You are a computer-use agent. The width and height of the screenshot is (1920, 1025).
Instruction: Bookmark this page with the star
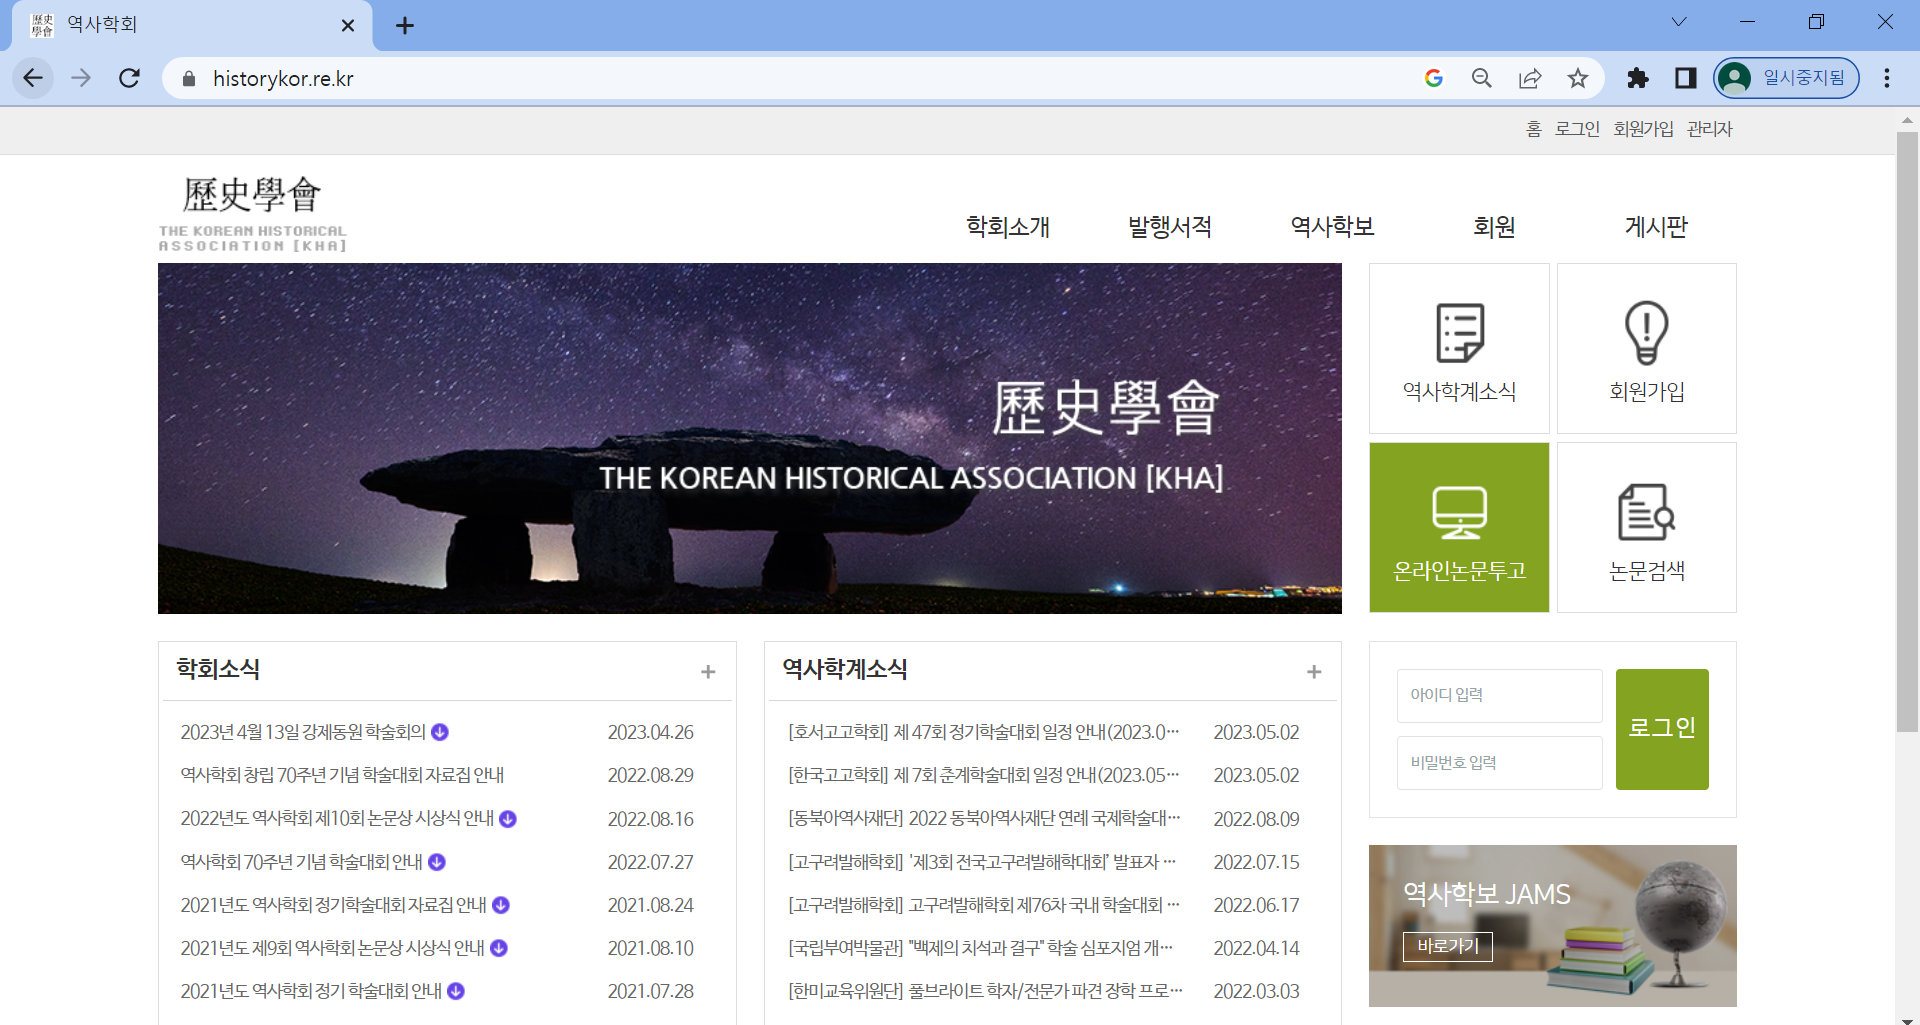(1578, 78)
